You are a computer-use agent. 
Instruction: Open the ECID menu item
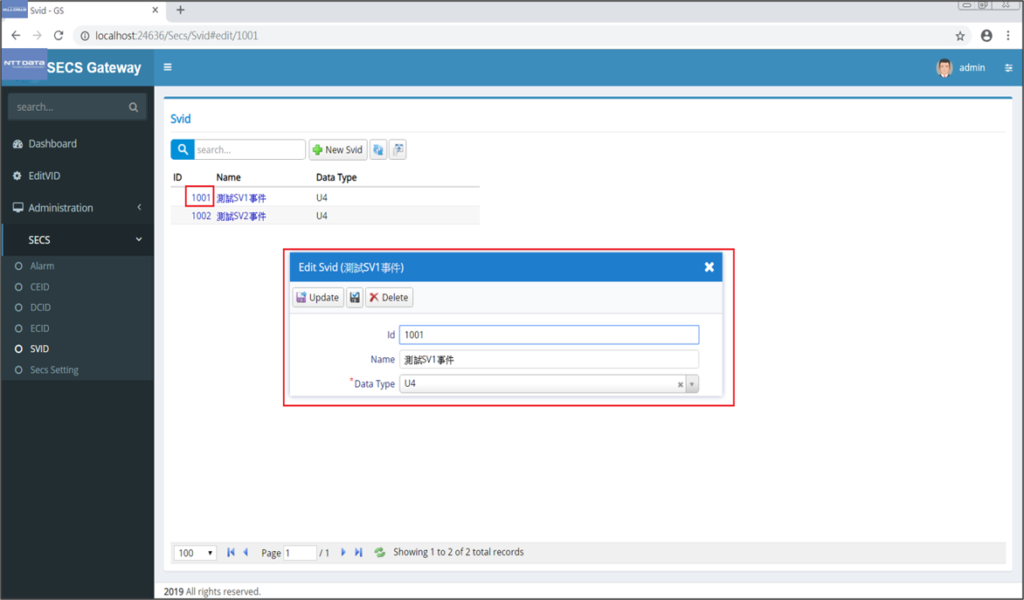[x=40, y=328]
